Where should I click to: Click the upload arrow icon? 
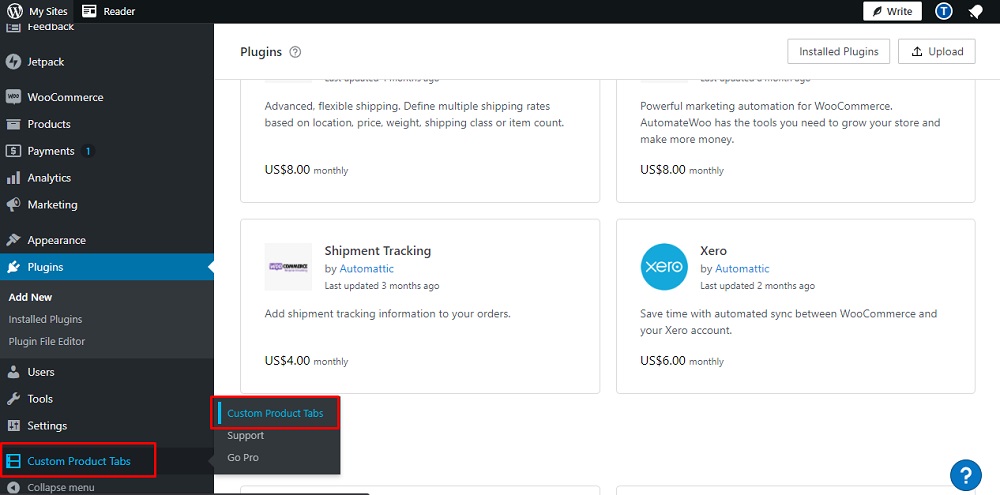(917, 52)
